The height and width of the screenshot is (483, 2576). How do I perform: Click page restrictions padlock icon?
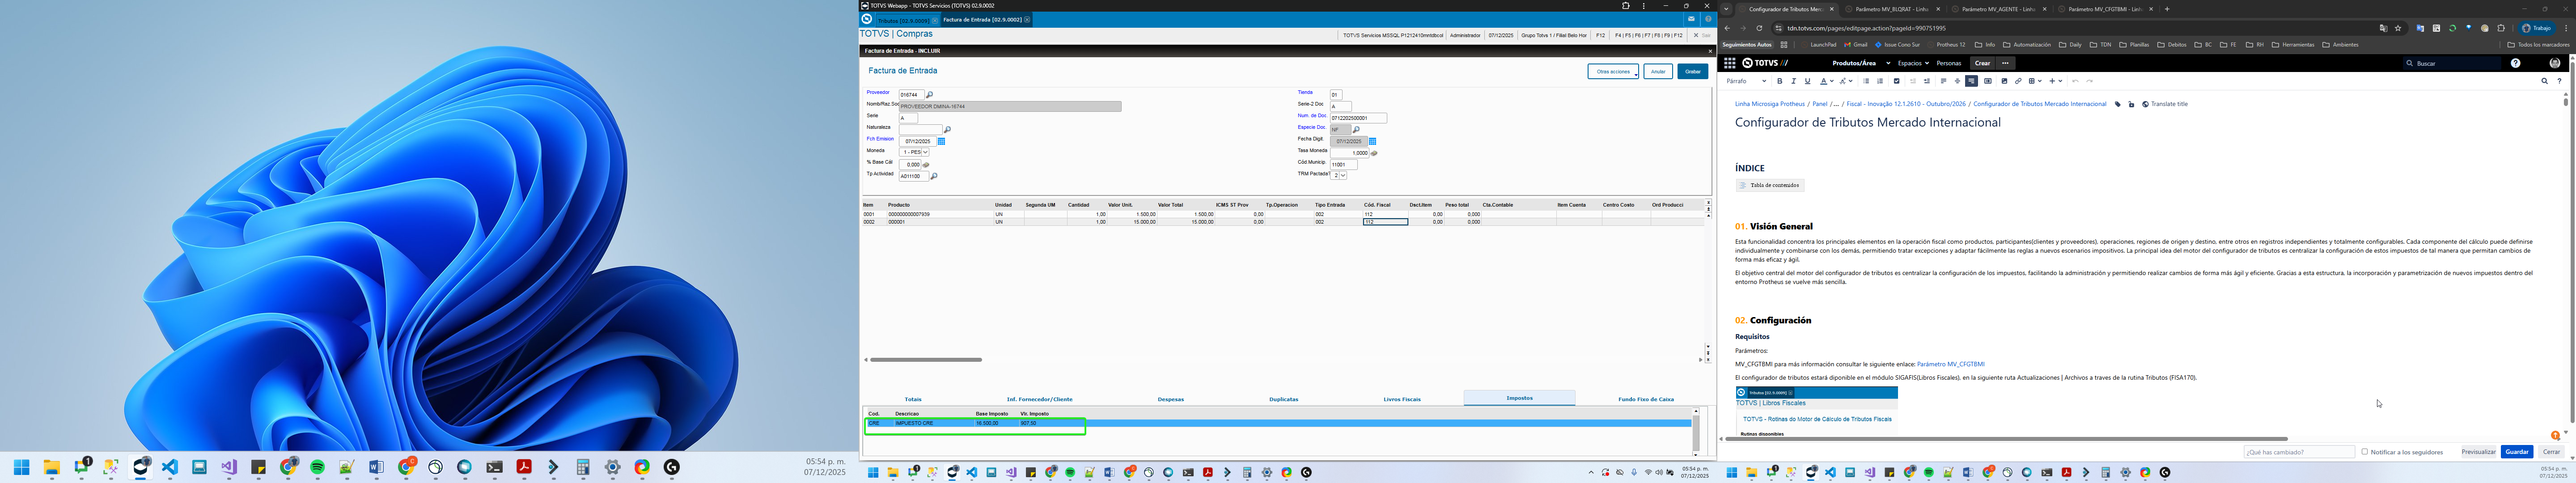(2131, 104)
